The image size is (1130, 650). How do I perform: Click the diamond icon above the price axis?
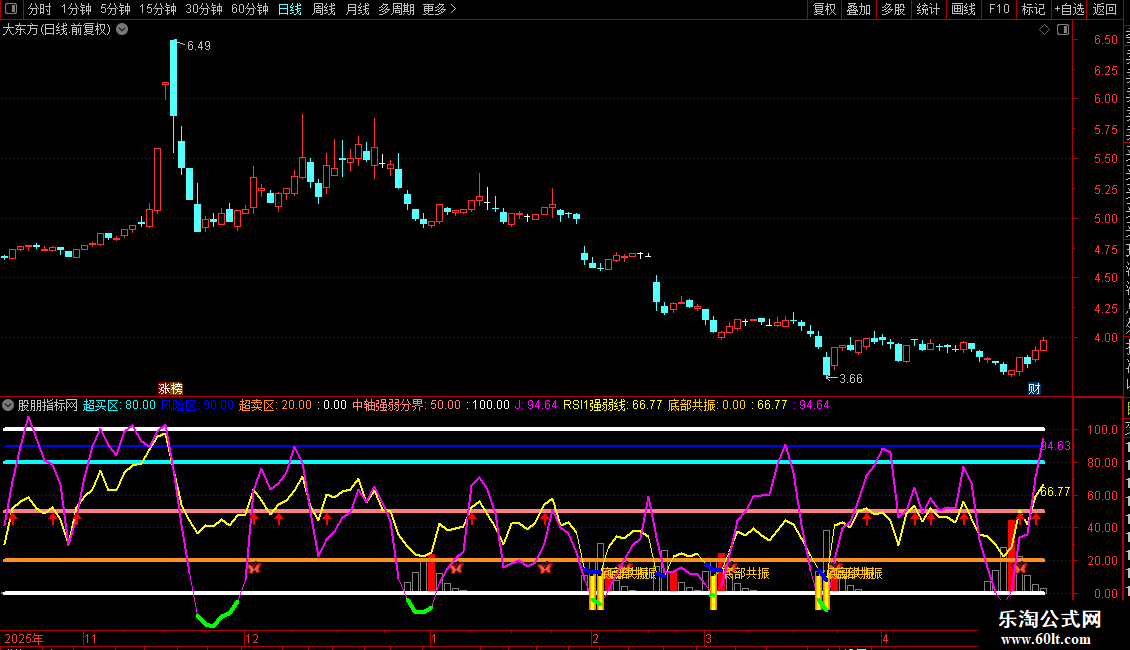click(1044, 30)
